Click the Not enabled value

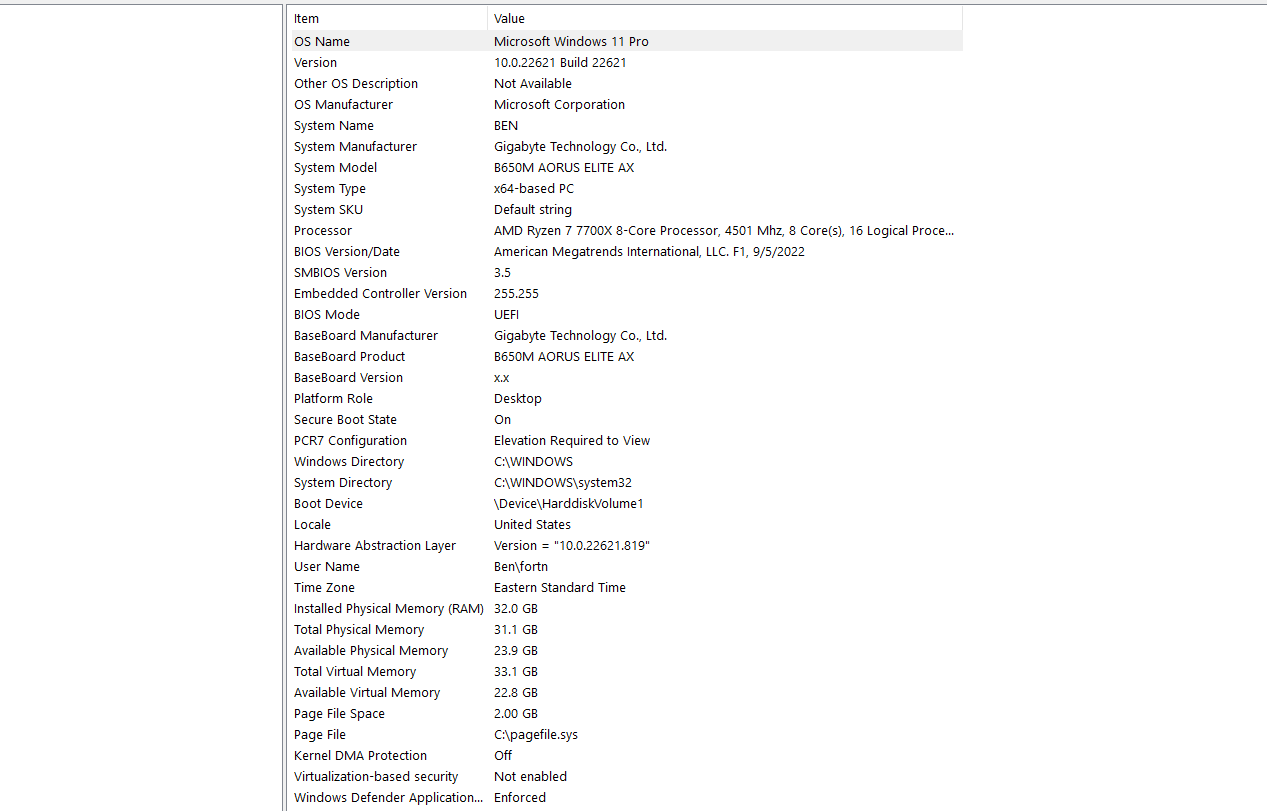coord(530,776)
